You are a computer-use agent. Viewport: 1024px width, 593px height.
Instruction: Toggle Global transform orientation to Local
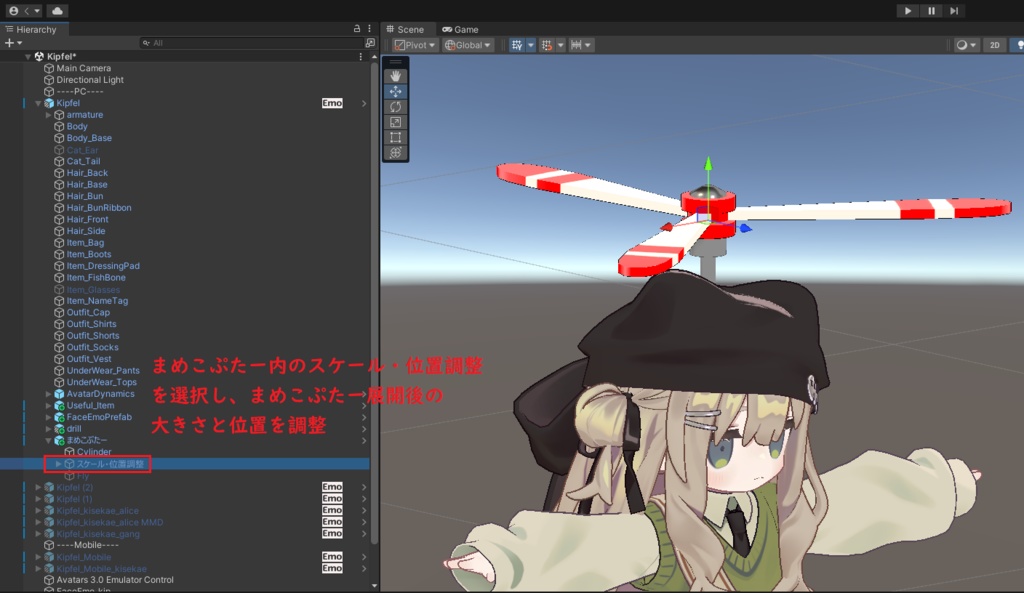coord(467,44)
